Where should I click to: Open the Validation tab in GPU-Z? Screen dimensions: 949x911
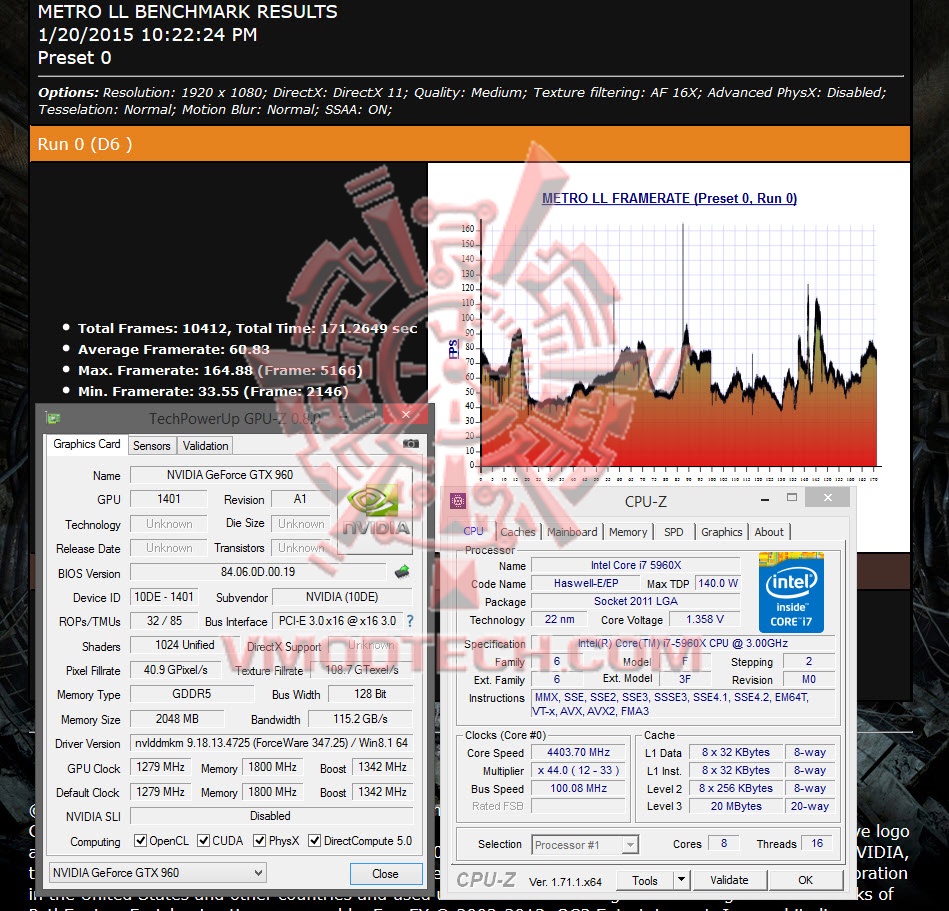click(x=205, y=446)
